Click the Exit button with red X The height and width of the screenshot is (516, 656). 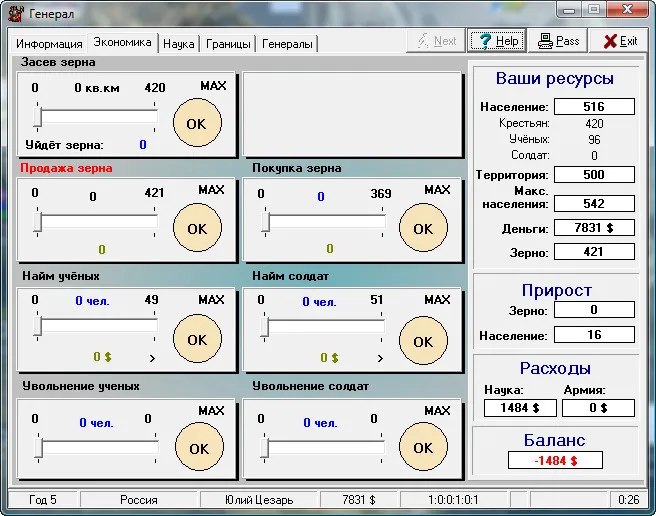pos(617,41)
